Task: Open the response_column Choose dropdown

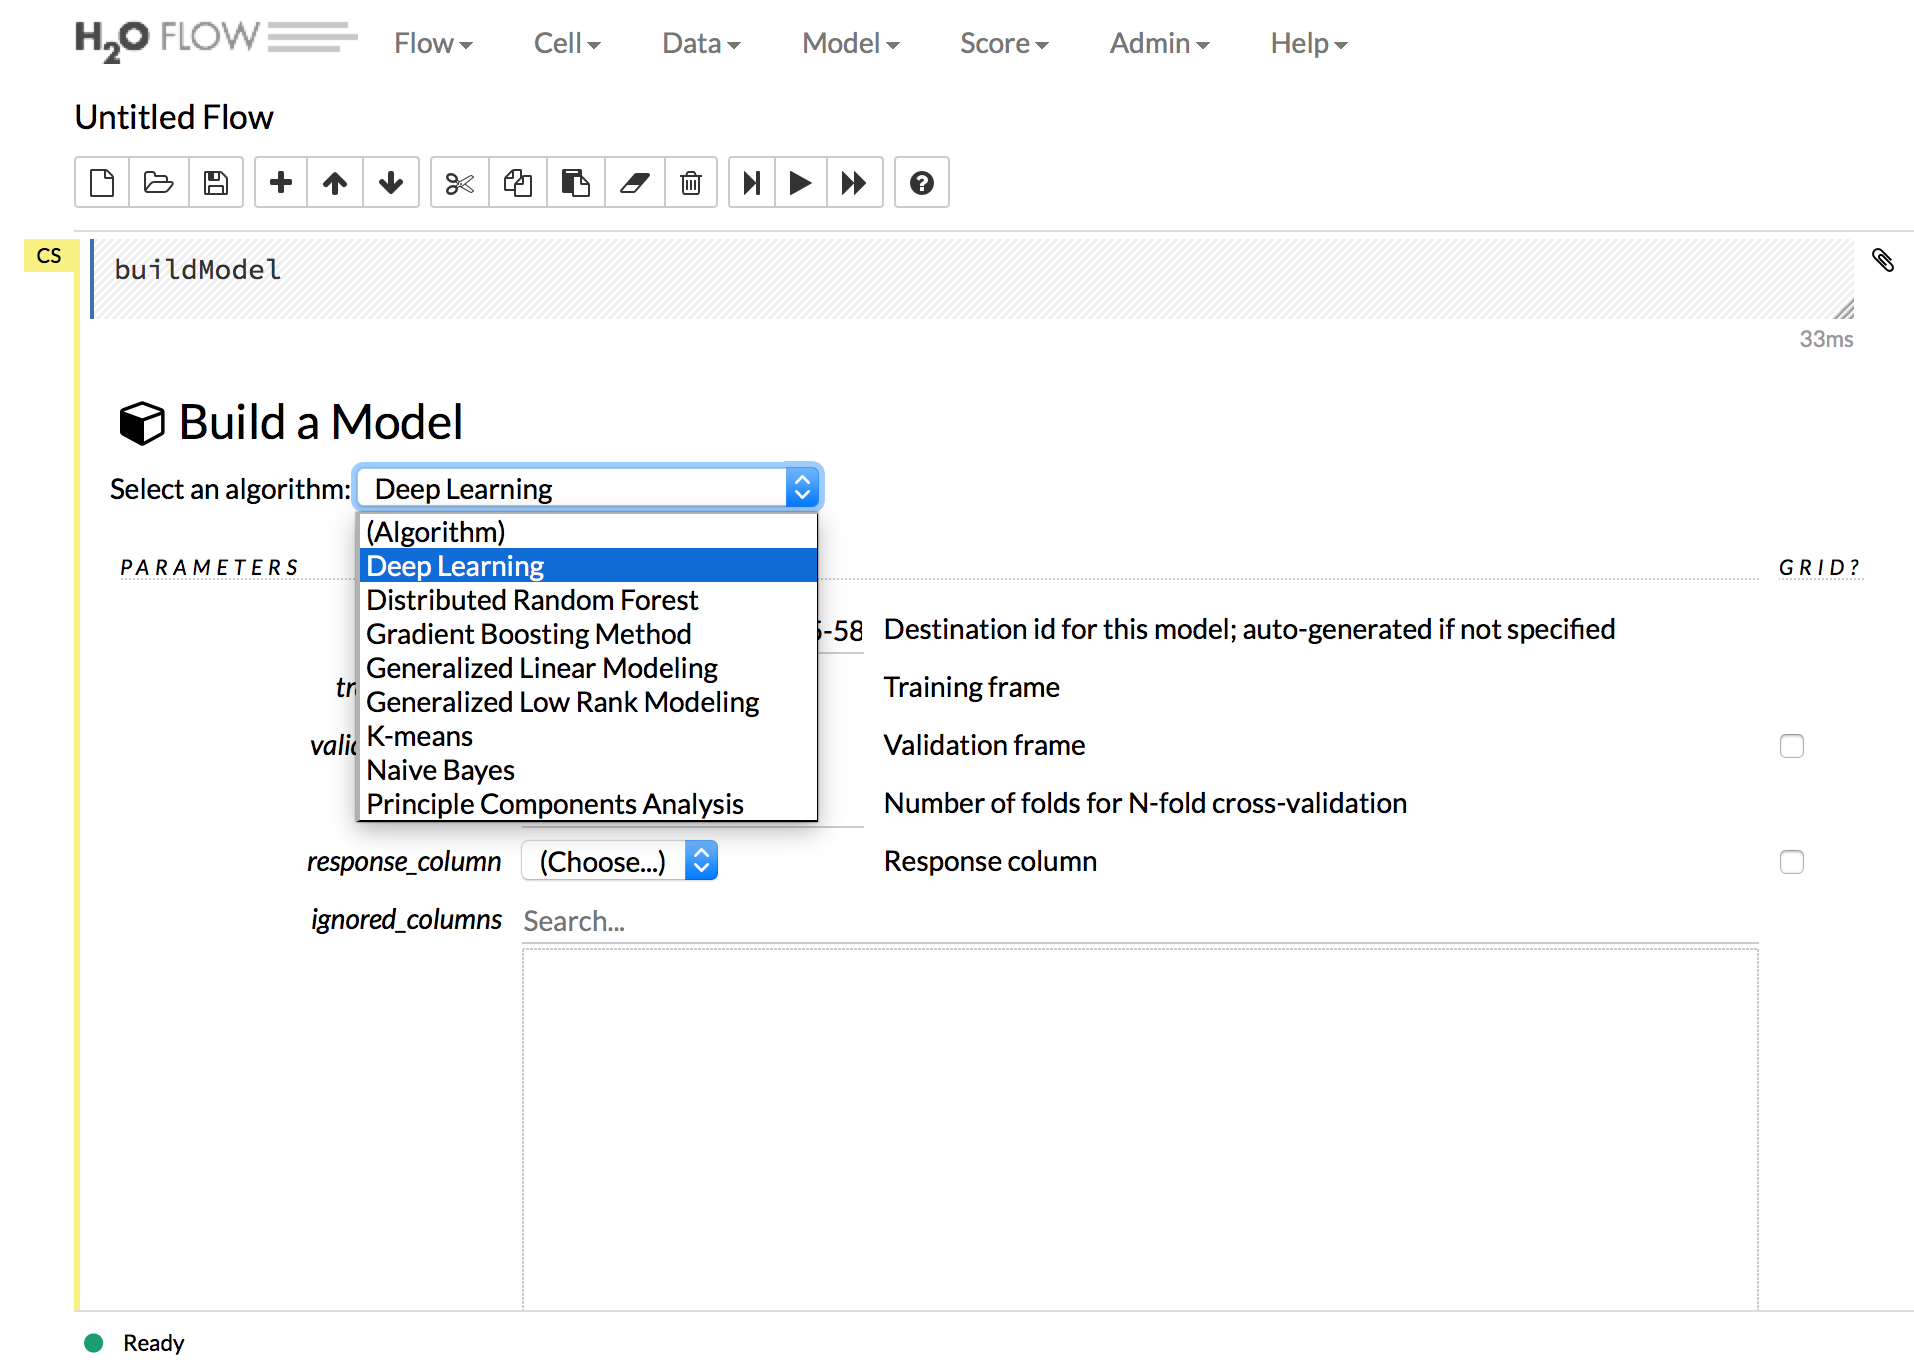Action: [619, 861]
